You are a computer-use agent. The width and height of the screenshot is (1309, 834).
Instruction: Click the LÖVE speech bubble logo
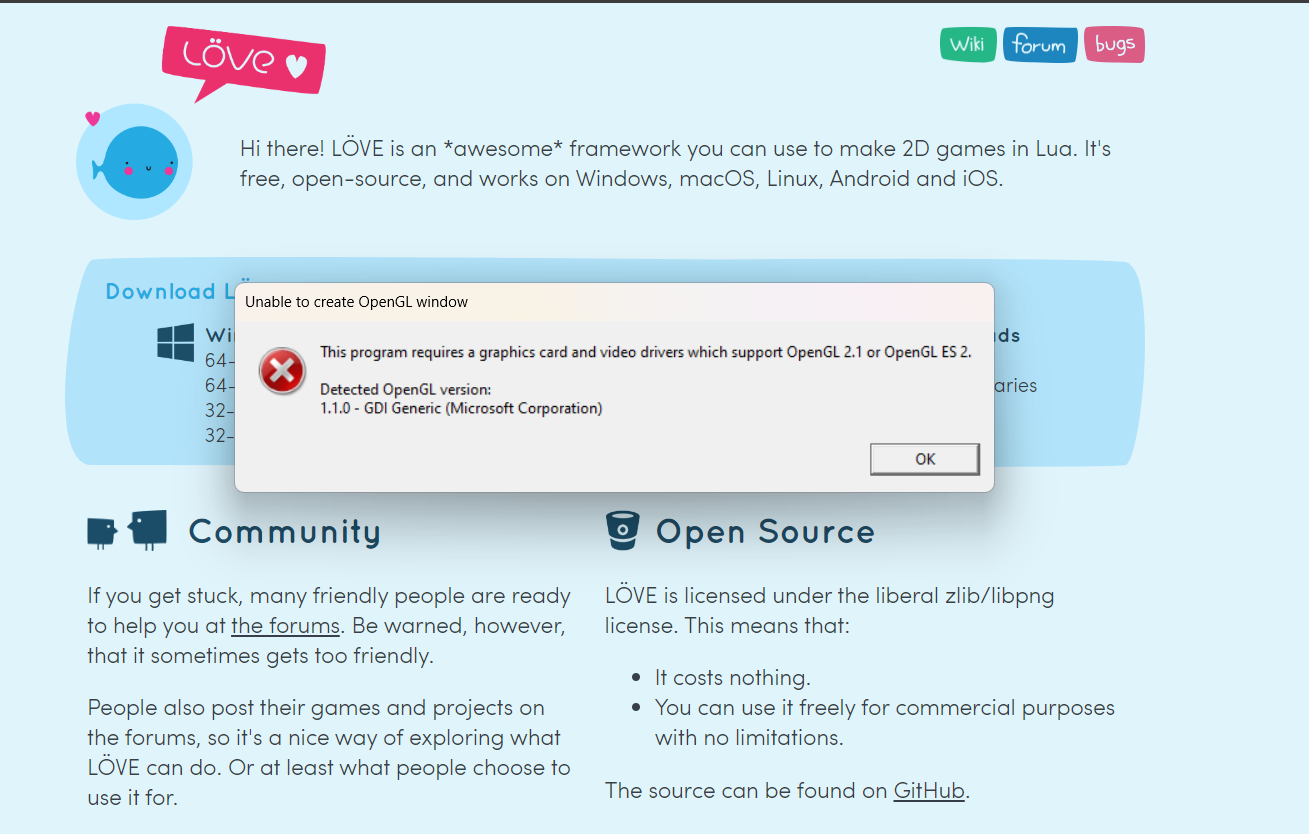244,62
